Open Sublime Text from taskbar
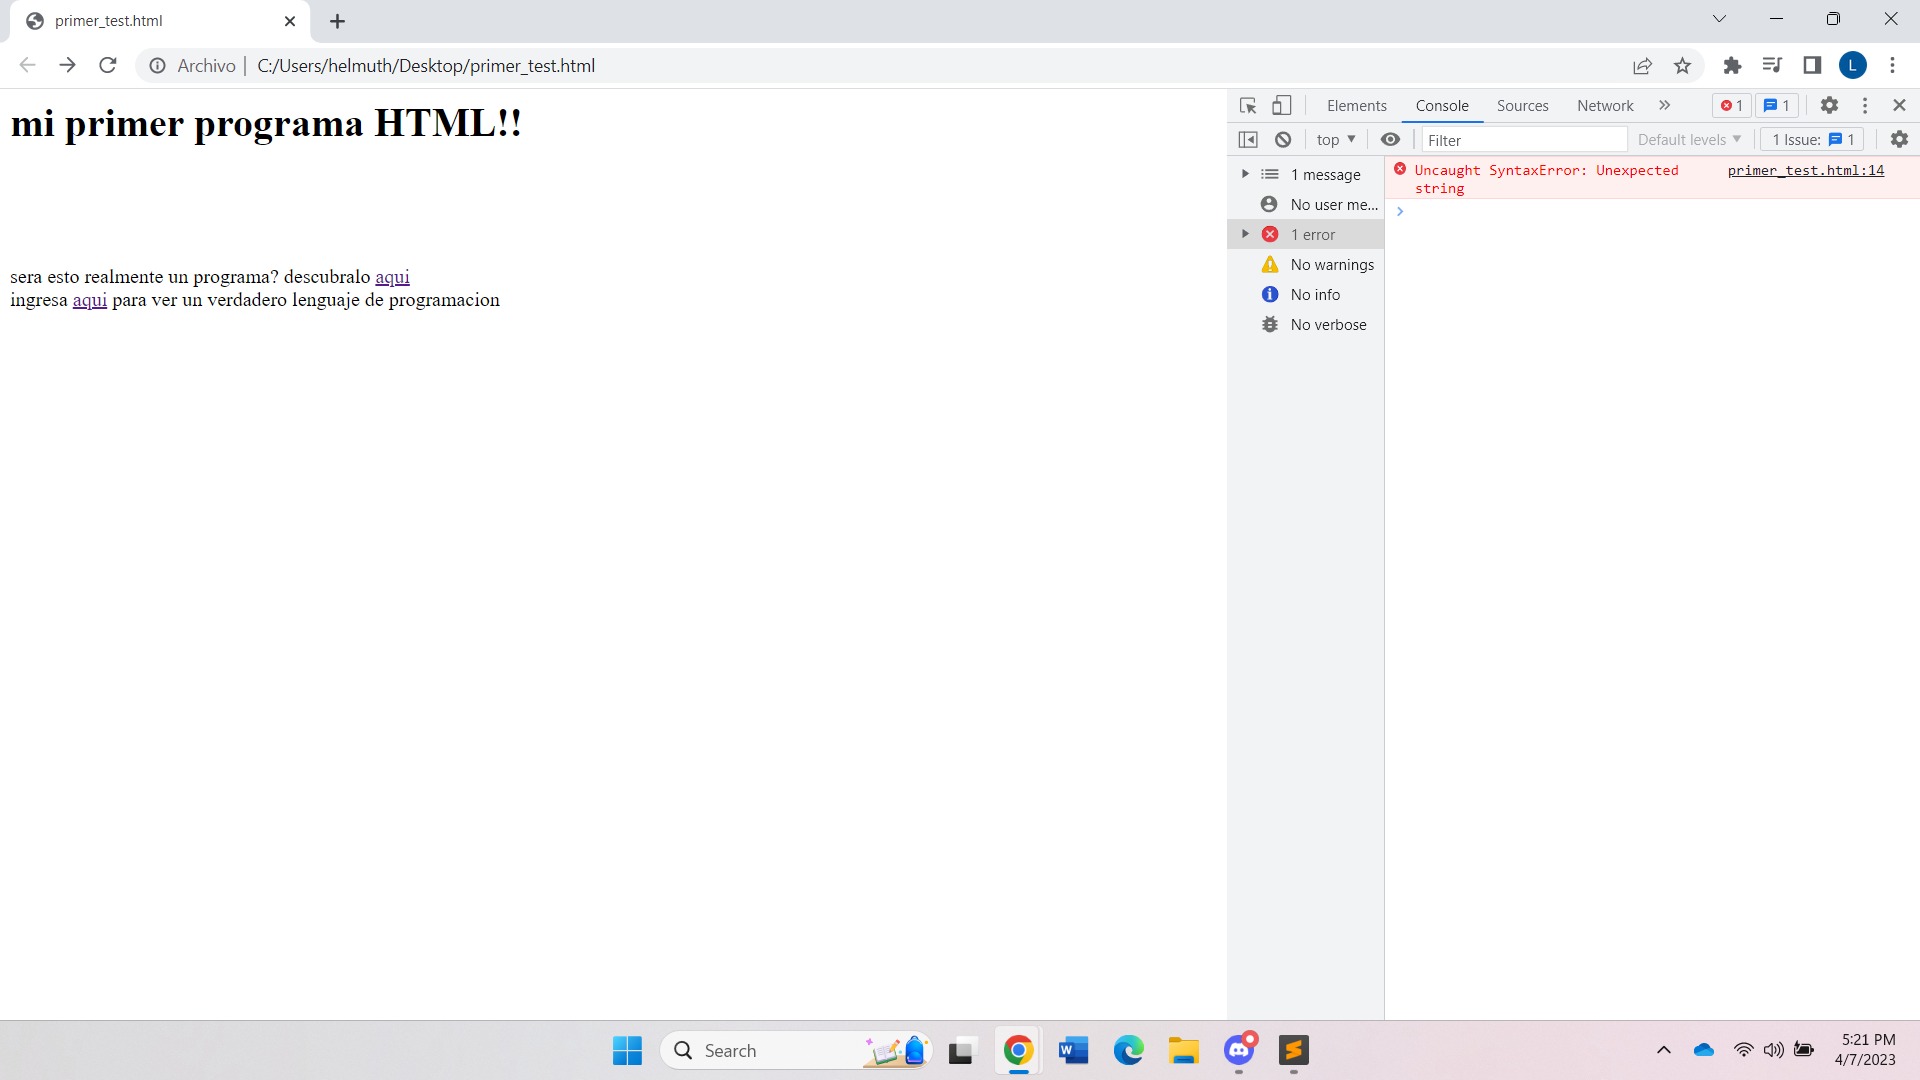The image size is (1920, 1080). (1293, 1050)
